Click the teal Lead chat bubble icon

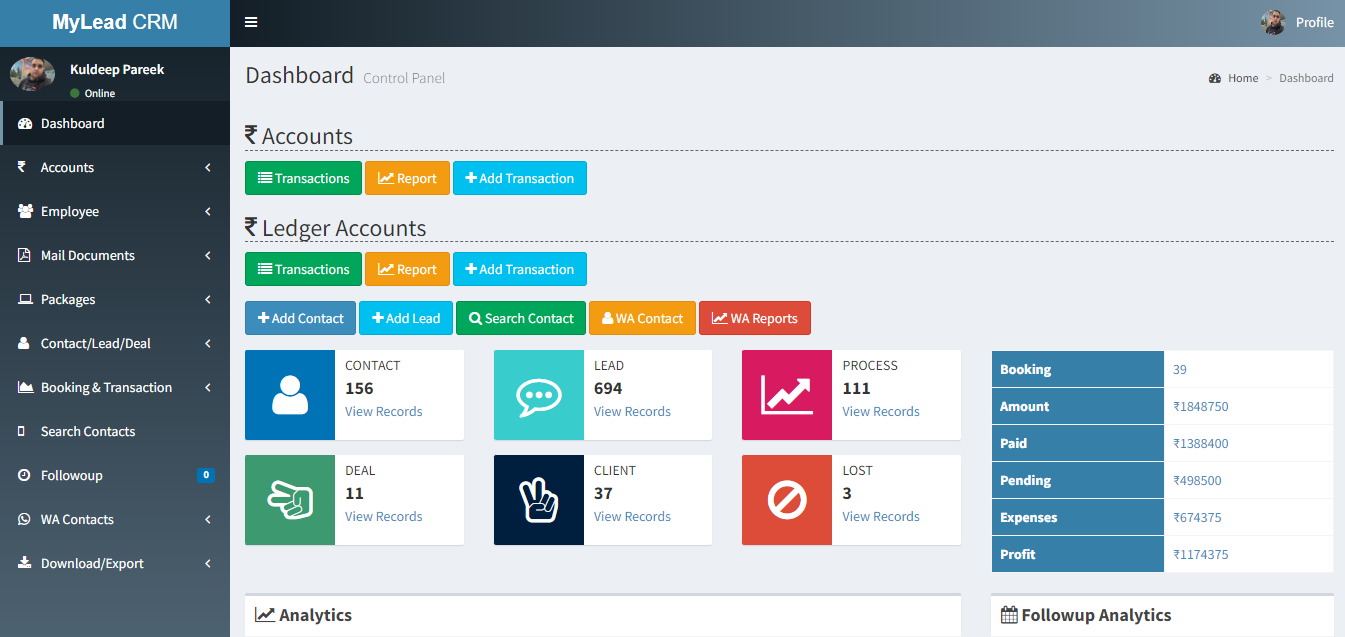(539, 395)
